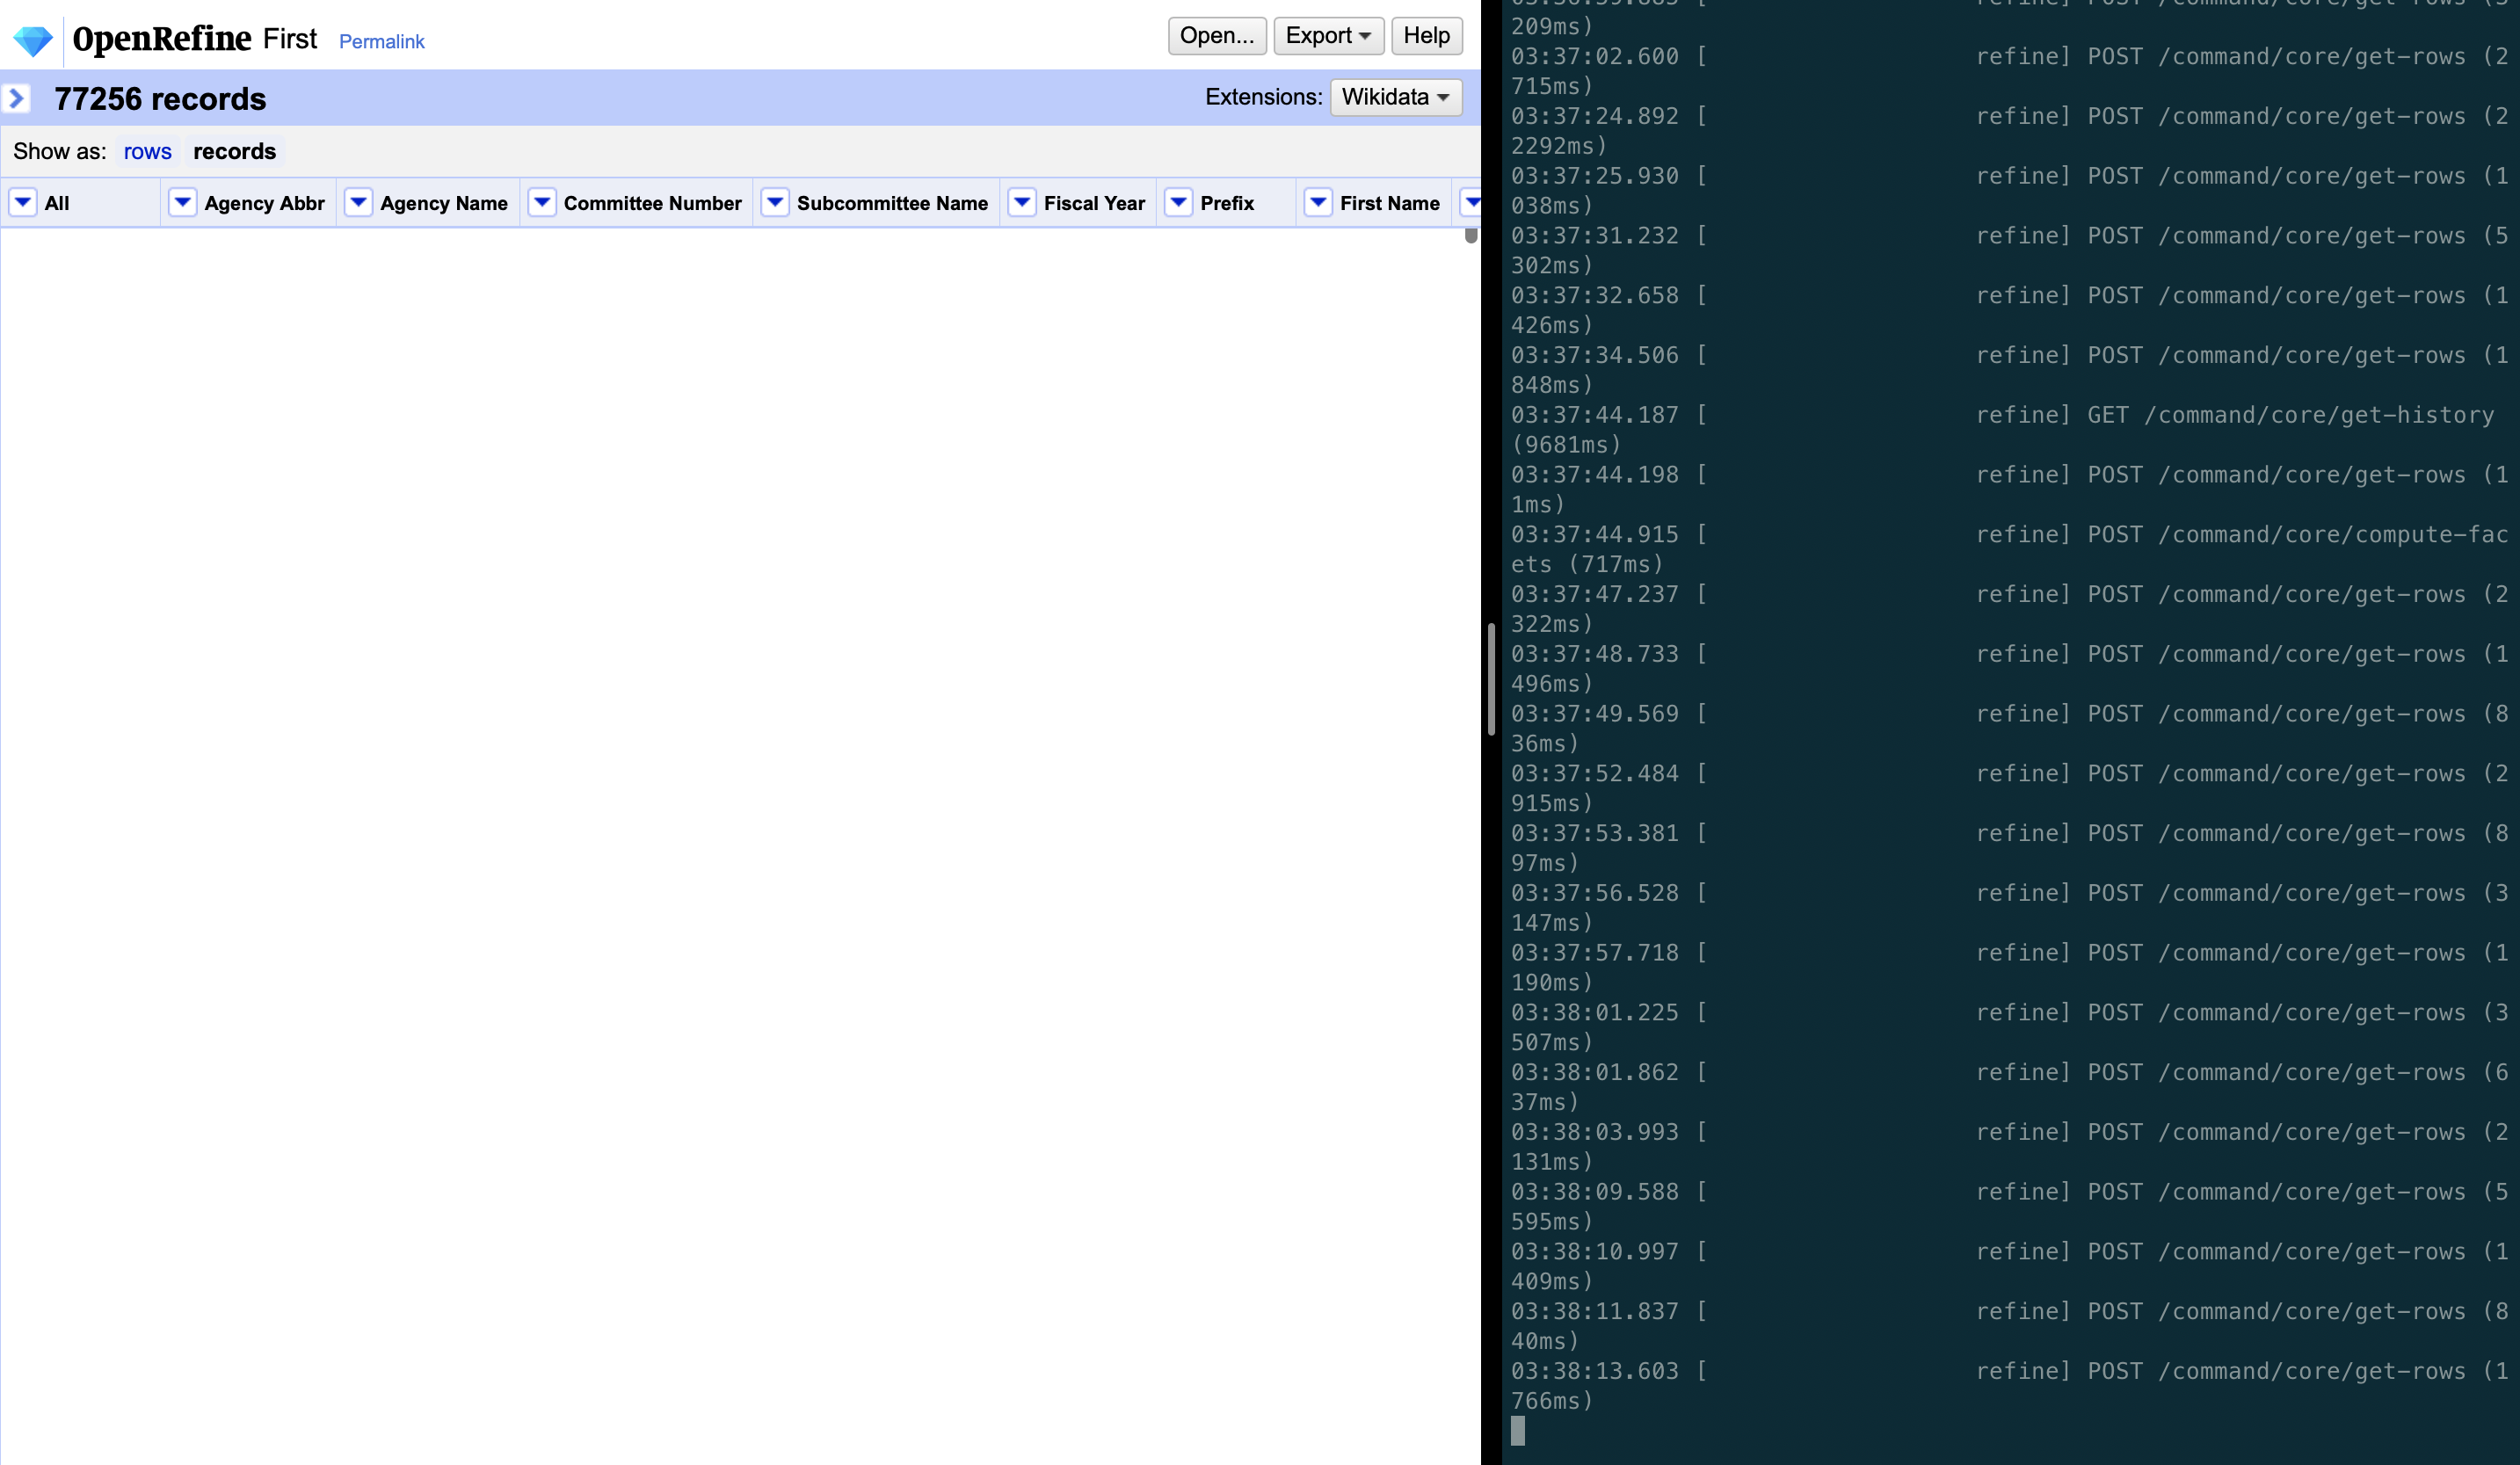Open Agency Abbr column dropdown

point(182,203)
